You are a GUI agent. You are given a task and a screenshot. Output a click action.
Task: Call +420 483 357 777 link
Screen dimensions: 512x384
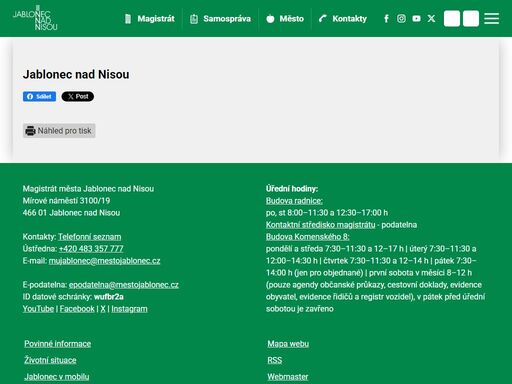91,249
